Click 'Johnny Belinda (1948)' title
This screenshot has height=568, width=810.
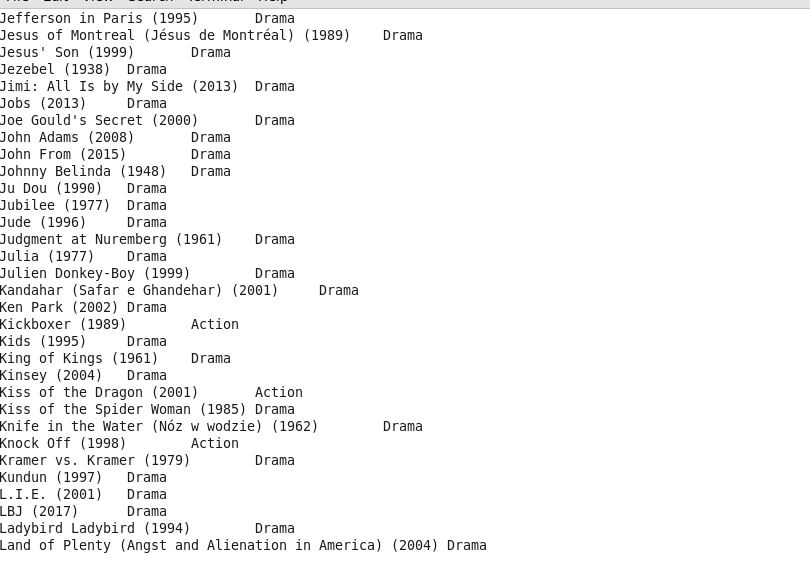(83, 172)
